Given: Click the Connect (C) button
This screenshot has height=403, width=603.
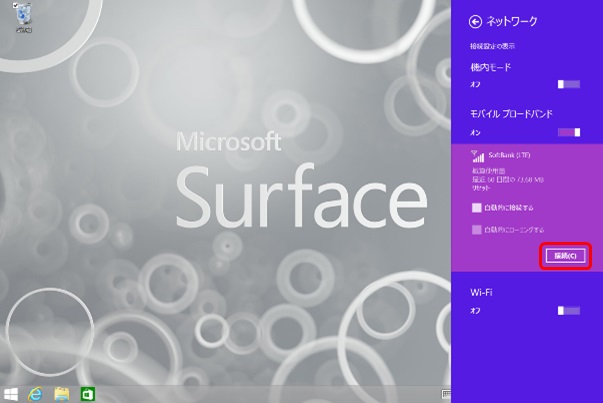Looking at the screenshot, I should 565,256.
